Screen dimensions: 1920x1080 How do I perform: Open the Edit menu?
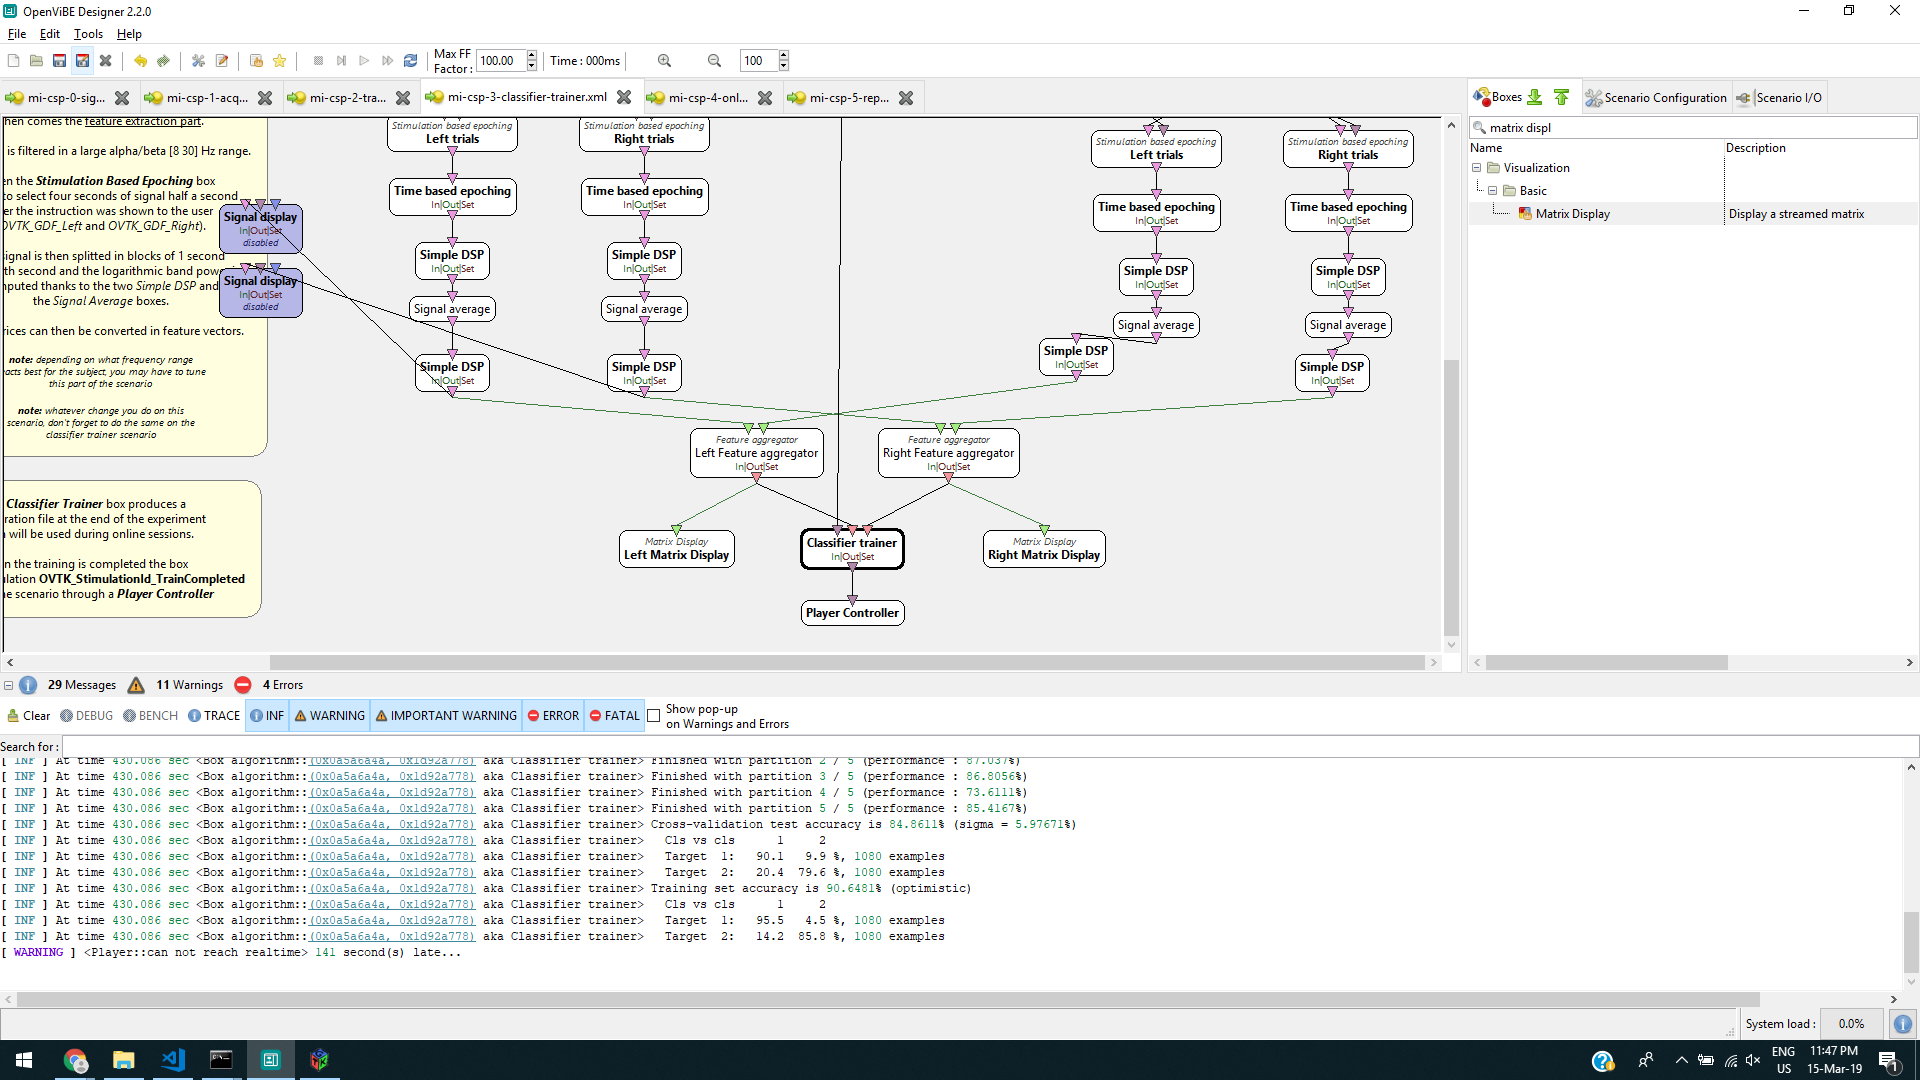click(50, 34)
